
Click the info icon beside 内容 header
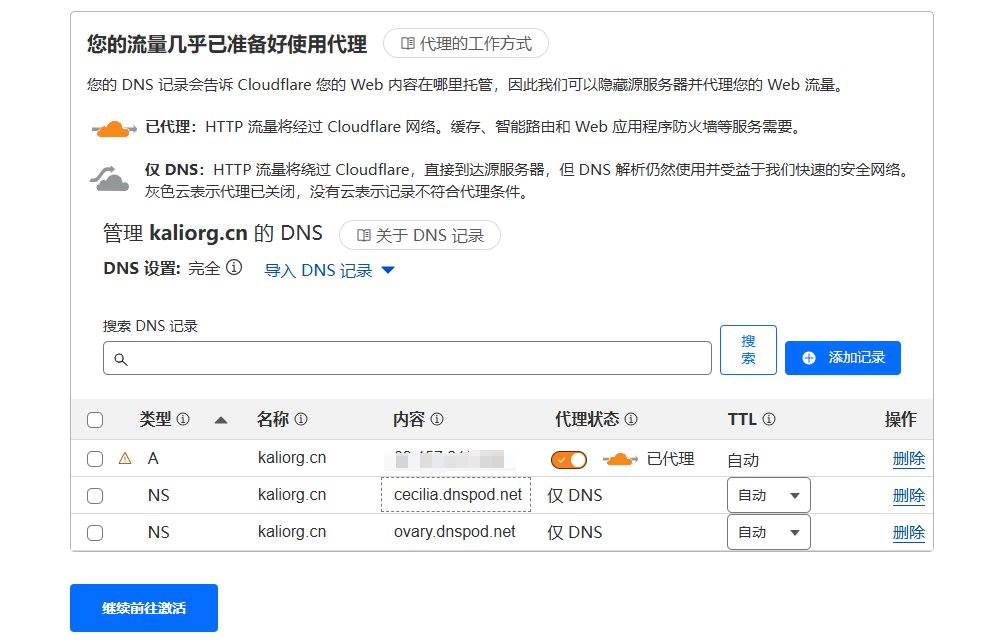pos(437,419)
